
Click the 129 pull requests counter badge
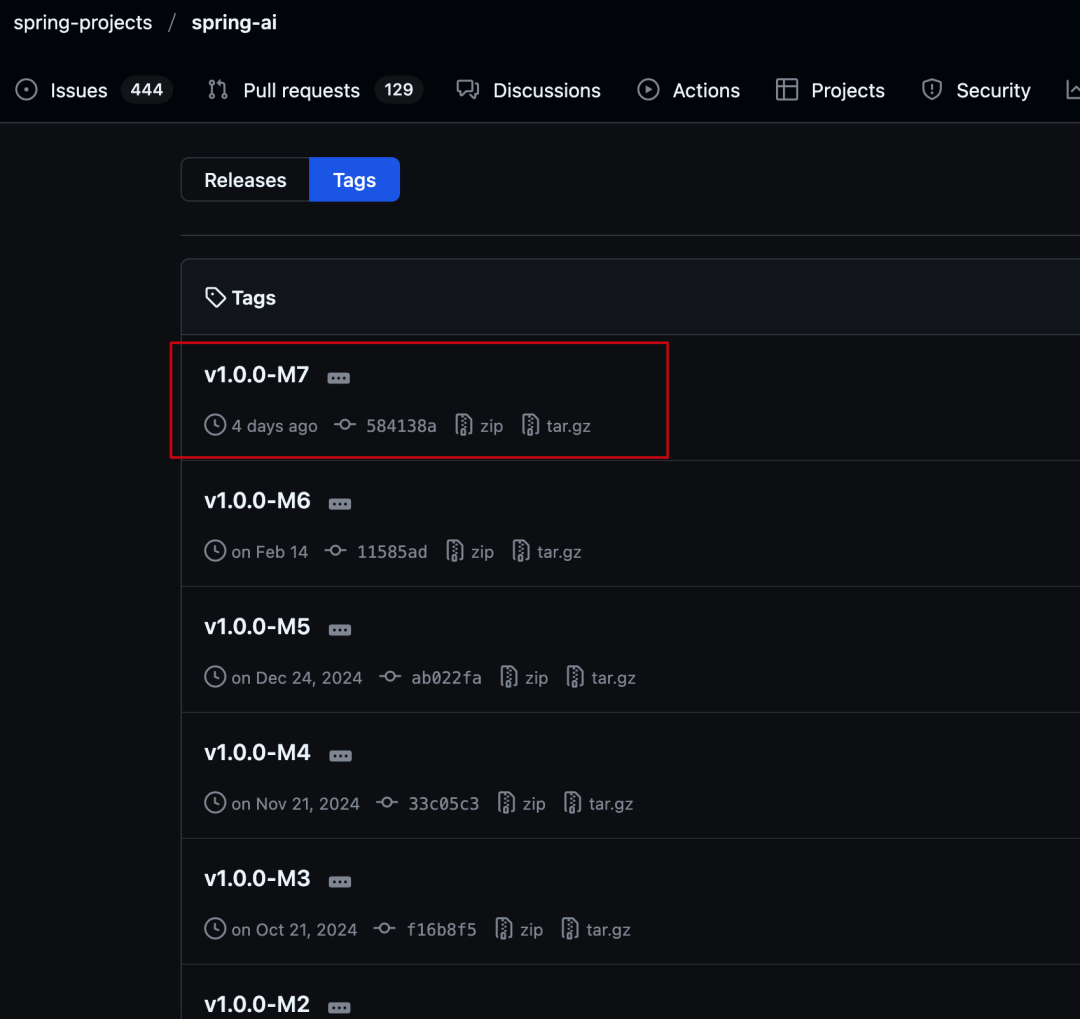[399, 90]
